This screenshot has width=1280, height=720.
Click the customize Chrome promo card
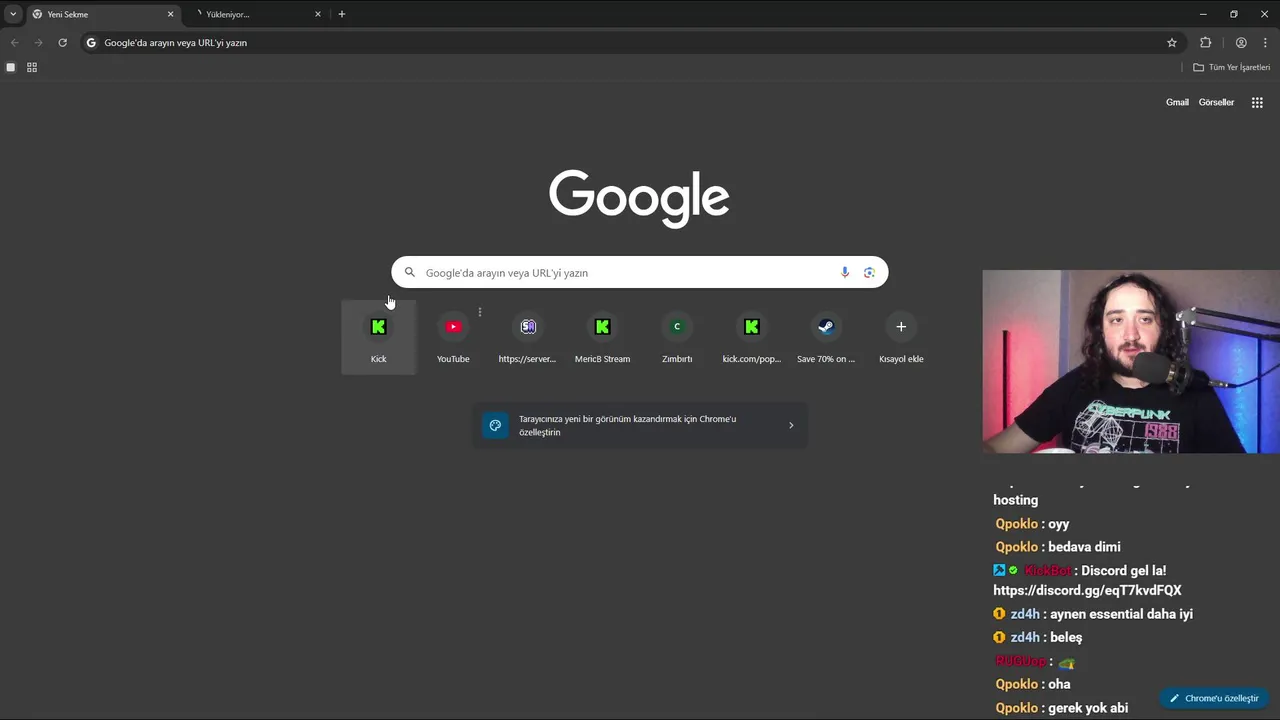[x=640, y=425]
